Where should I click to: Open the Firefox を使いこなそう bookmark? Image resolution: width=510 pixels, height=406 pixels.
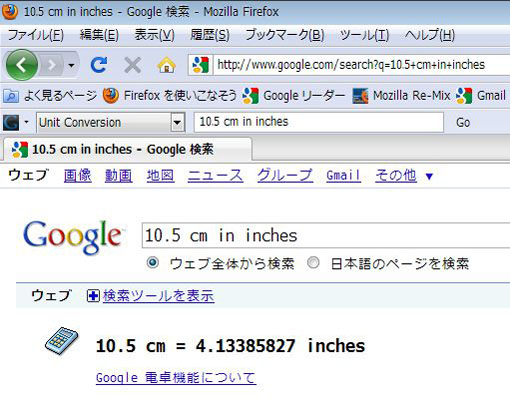tap(170, 96)
